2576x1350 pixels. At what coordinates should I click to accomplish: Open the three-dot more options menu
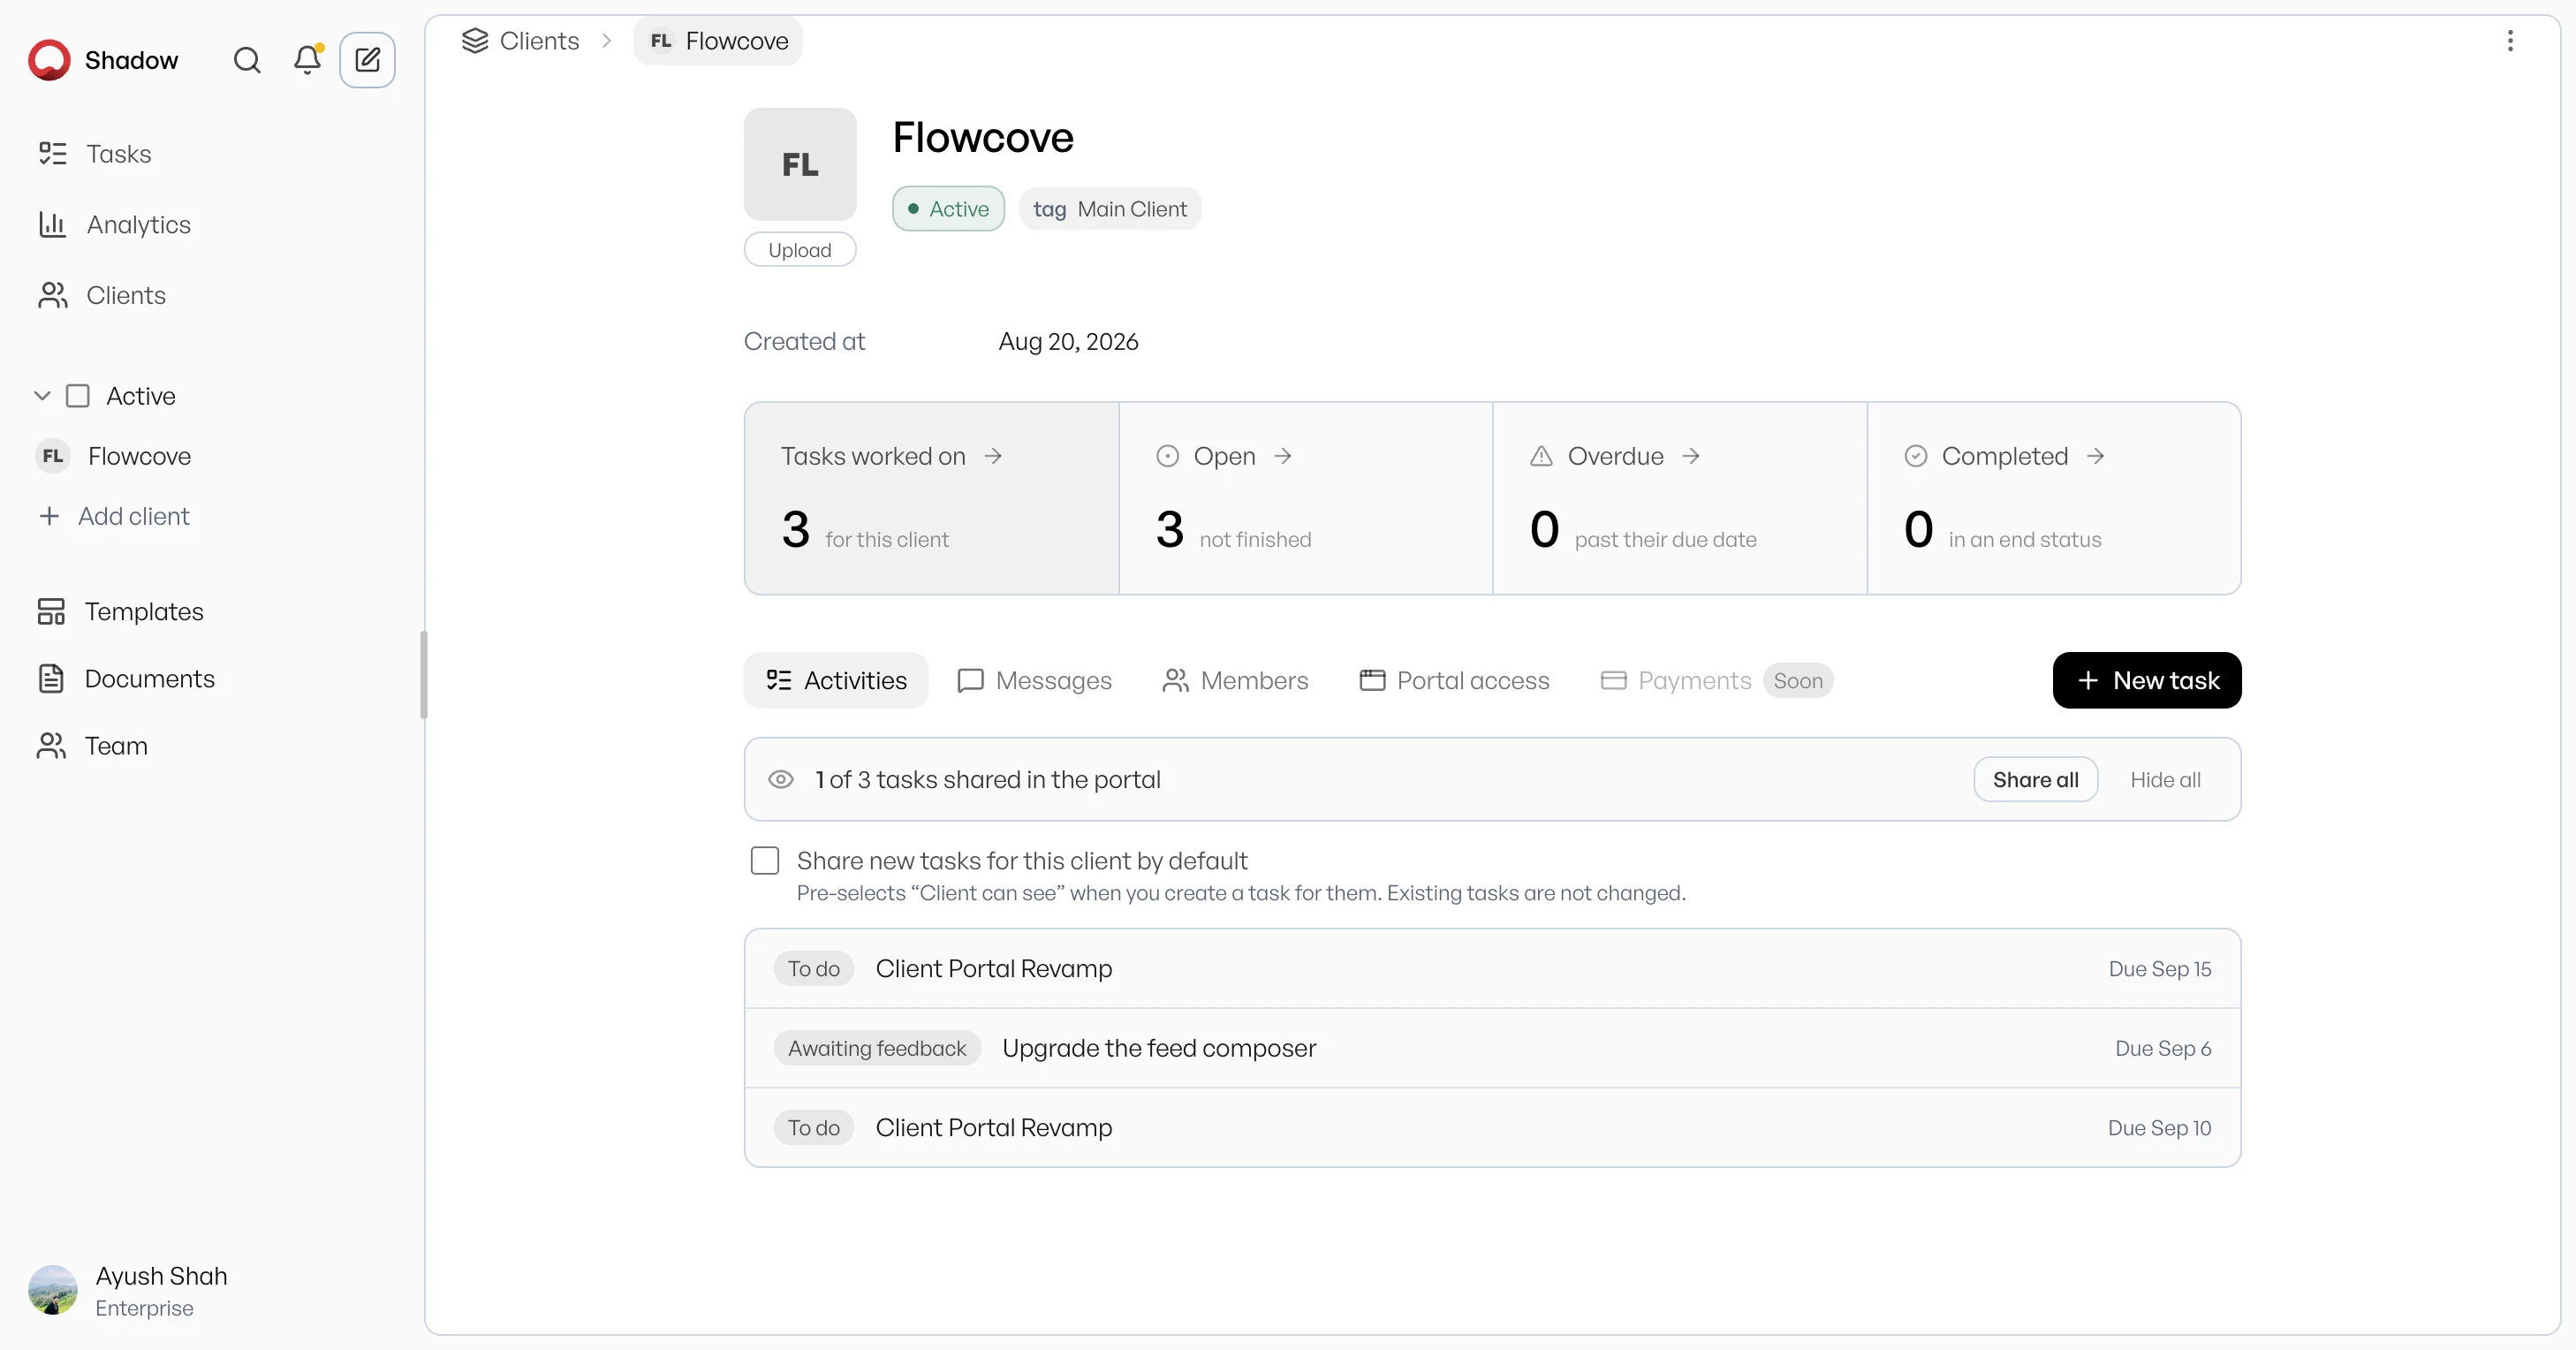[2509, 41]
